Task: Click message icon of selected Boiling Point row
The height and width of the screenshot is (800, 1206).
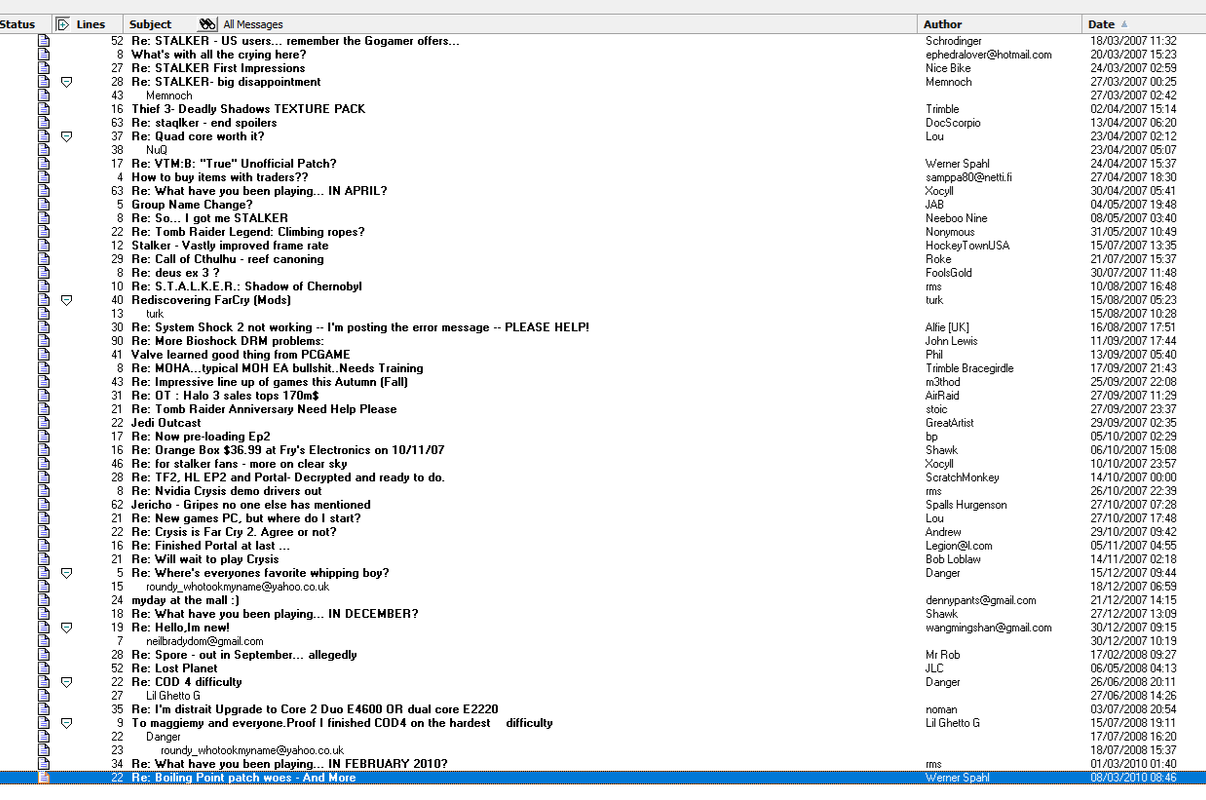Action: click(43, 778)
